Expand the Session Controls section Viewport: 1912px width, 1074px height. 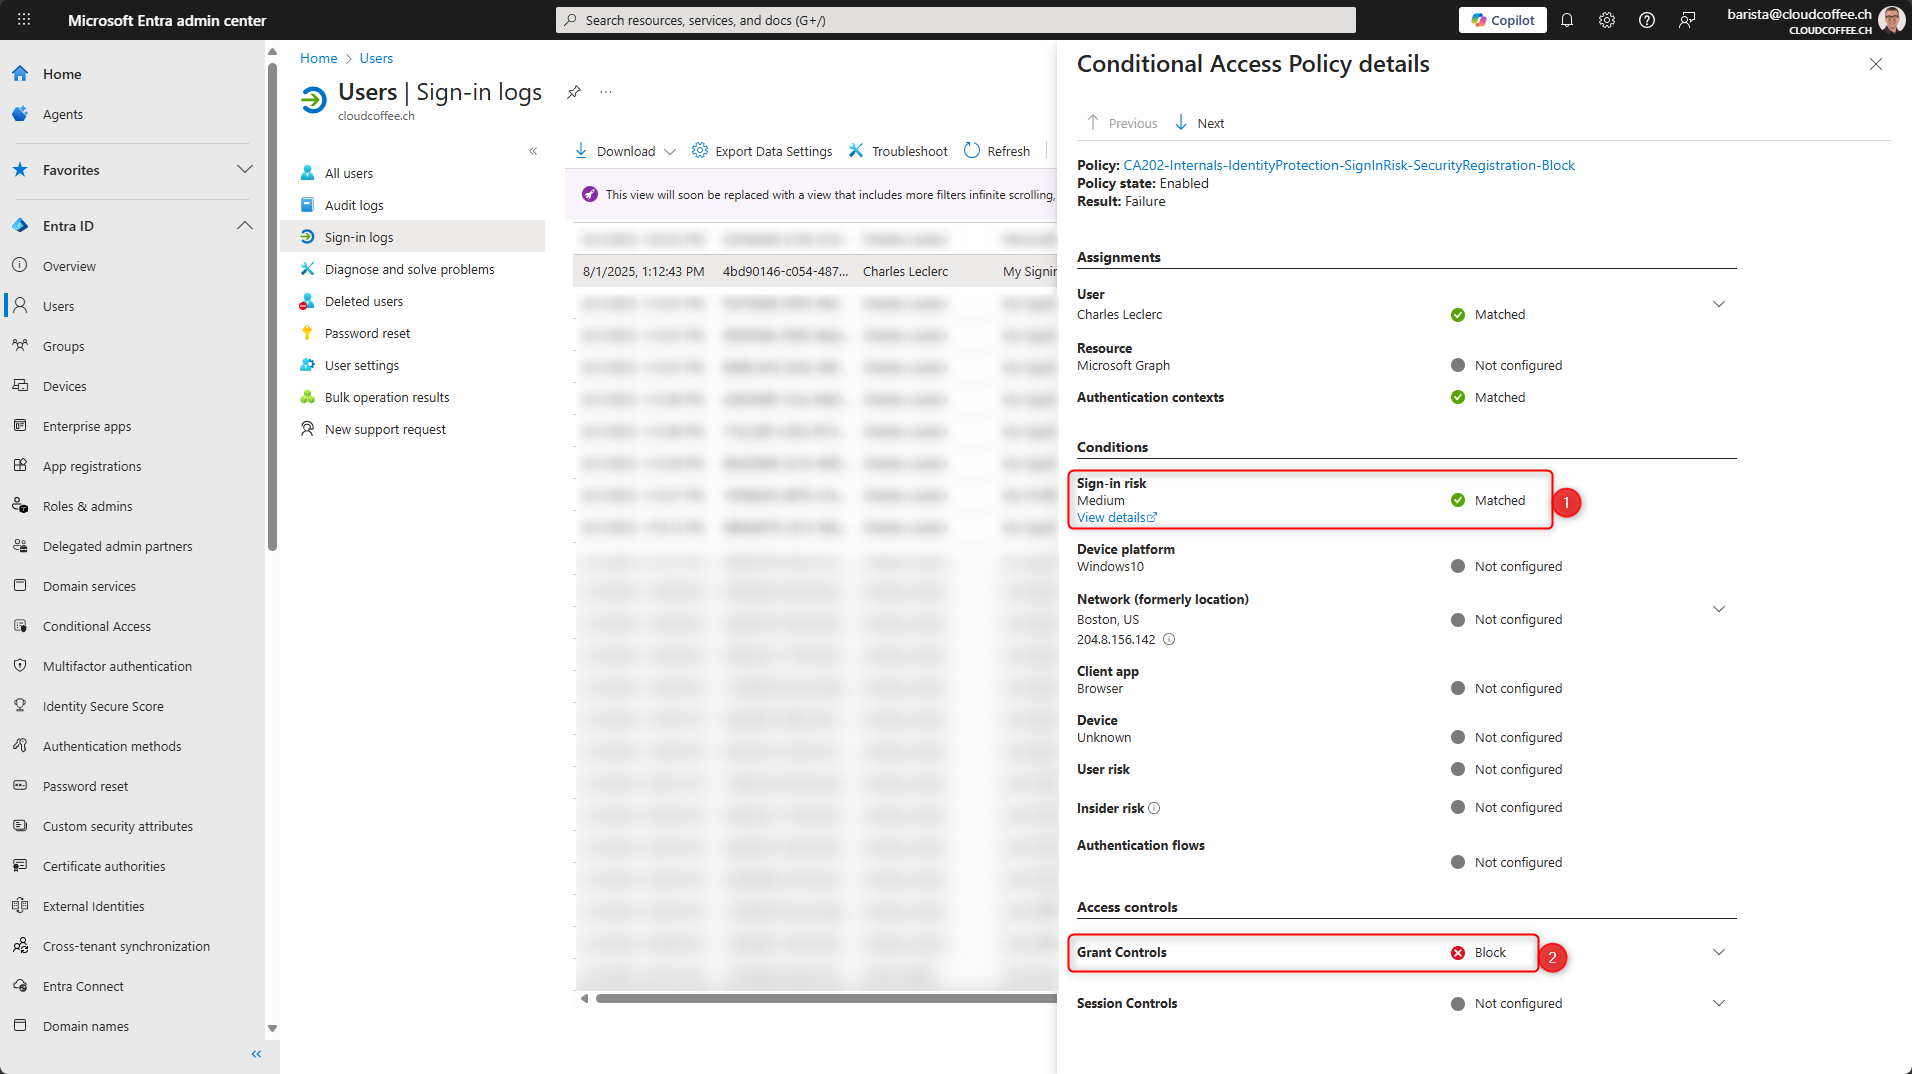[x=1719, y=1003]
